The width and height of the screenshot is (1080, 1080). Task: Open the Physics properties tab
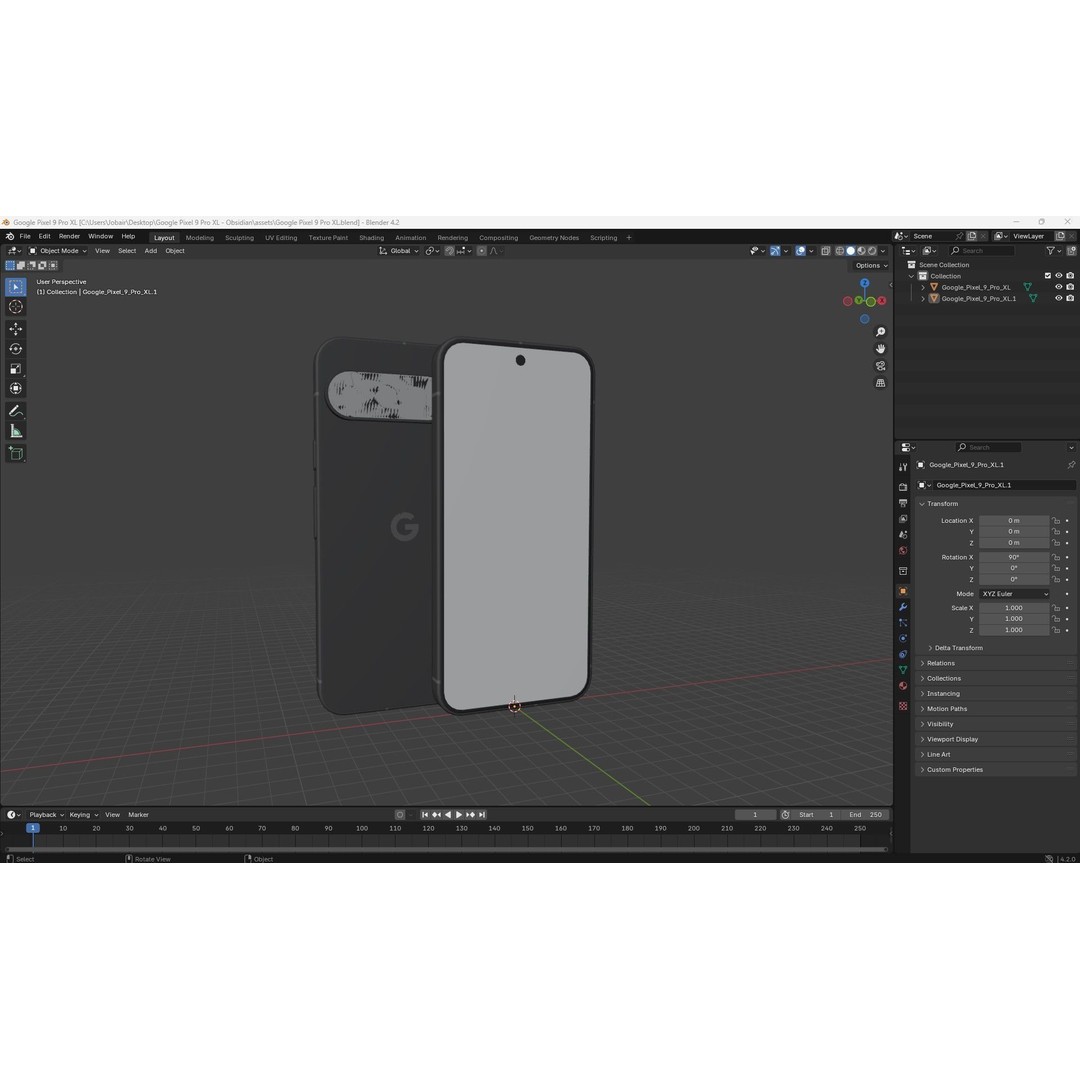tap(903, 638)
